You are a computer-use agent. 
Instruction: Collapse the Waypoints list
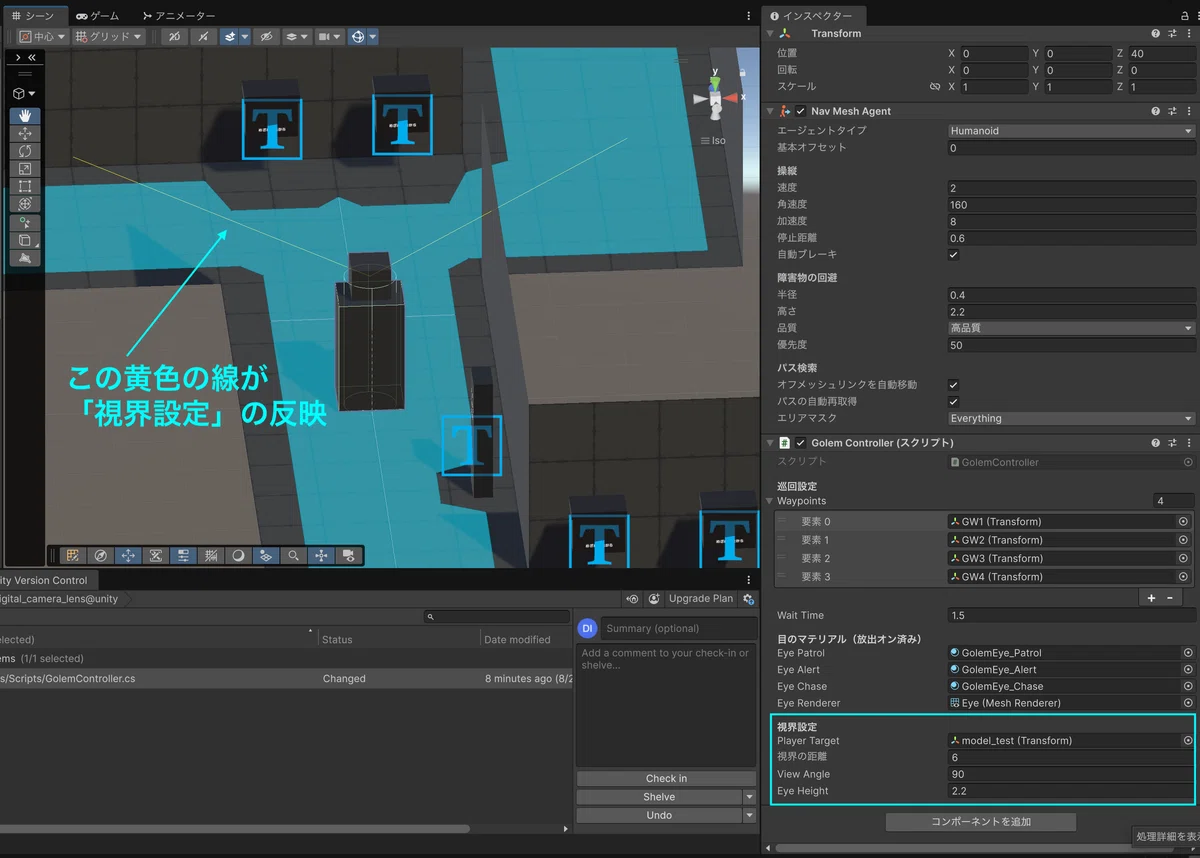pos(770,501)
